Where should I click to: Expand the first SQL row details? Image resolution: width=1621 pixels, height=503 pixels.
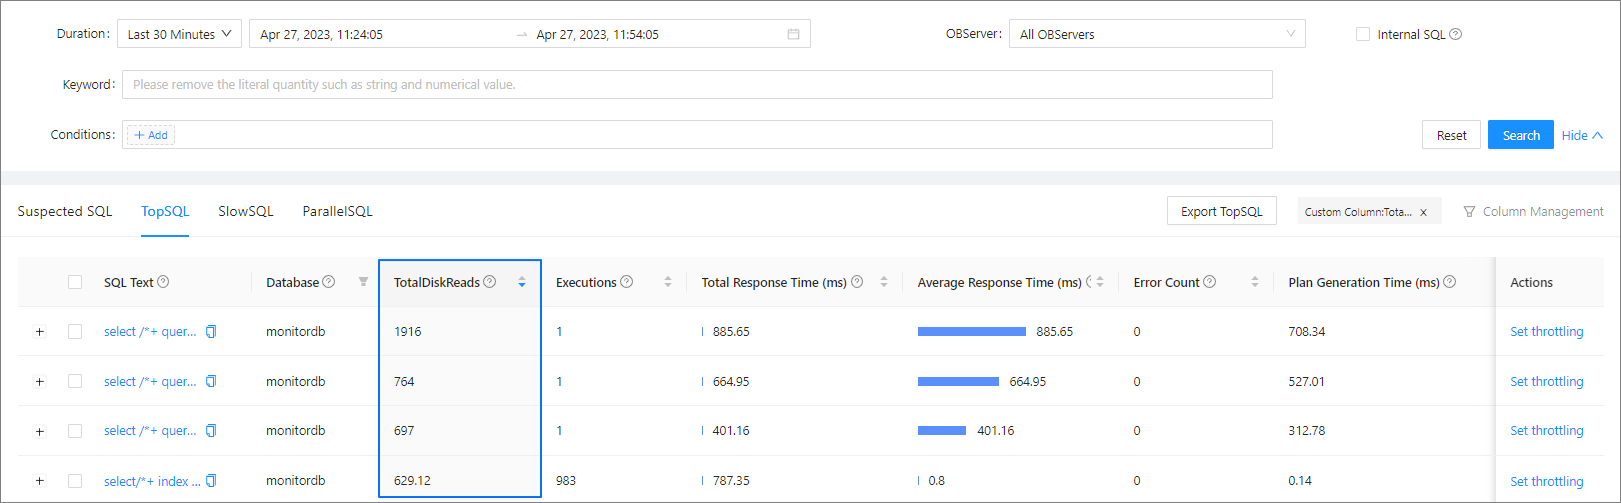40,332
